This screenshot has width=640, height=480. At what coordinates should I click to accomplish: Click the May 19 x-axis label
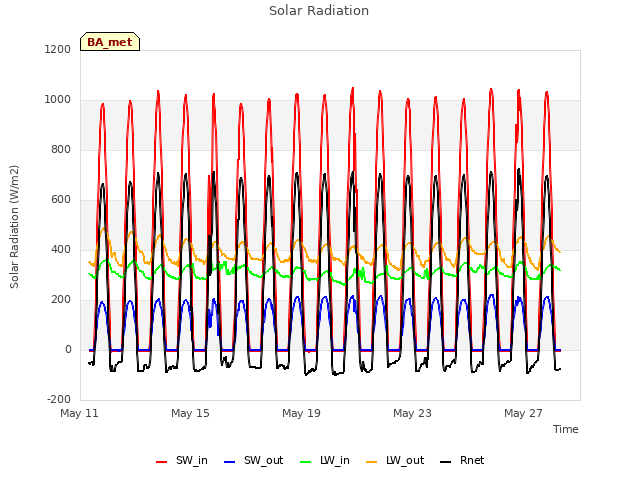[x=301, y=413]
